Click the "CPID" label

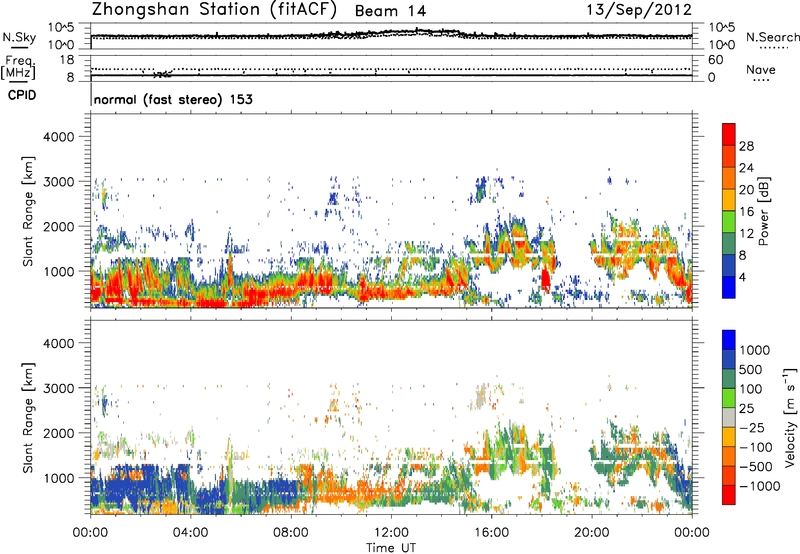tap(22, 95)
